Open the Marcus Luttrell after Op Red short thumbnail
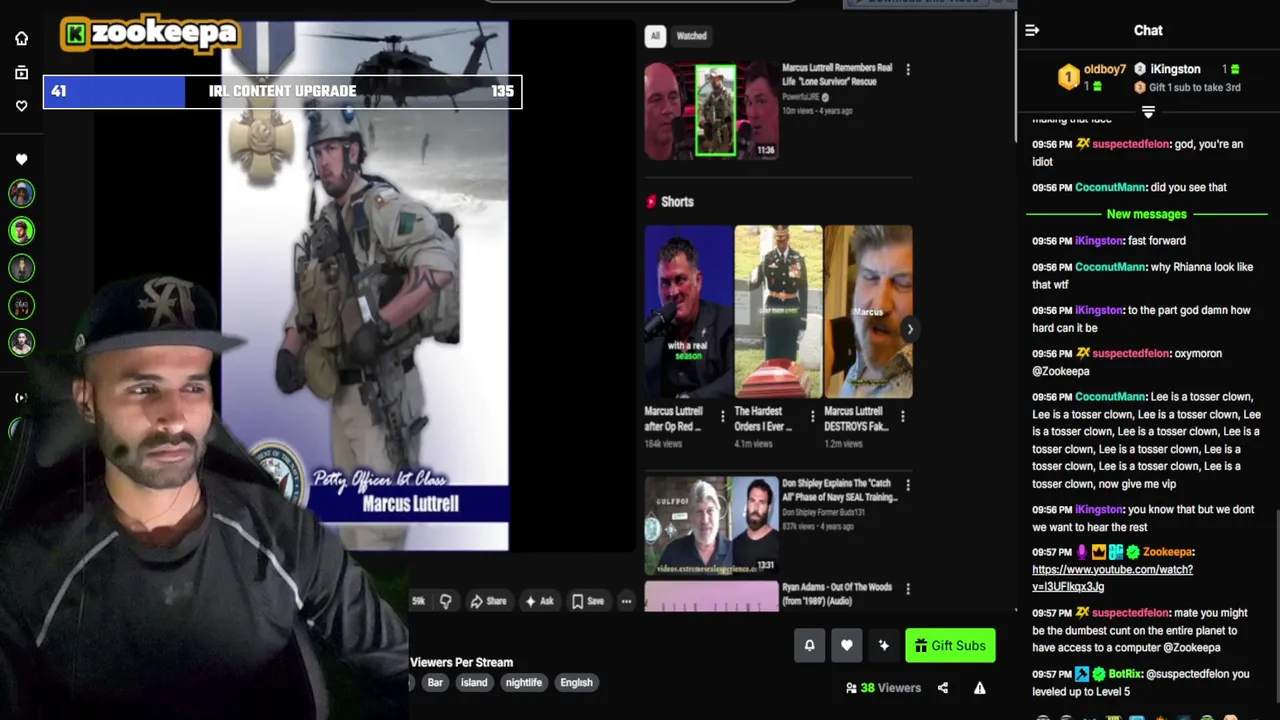Screen dimensions: 1280x720 [688, 312]
